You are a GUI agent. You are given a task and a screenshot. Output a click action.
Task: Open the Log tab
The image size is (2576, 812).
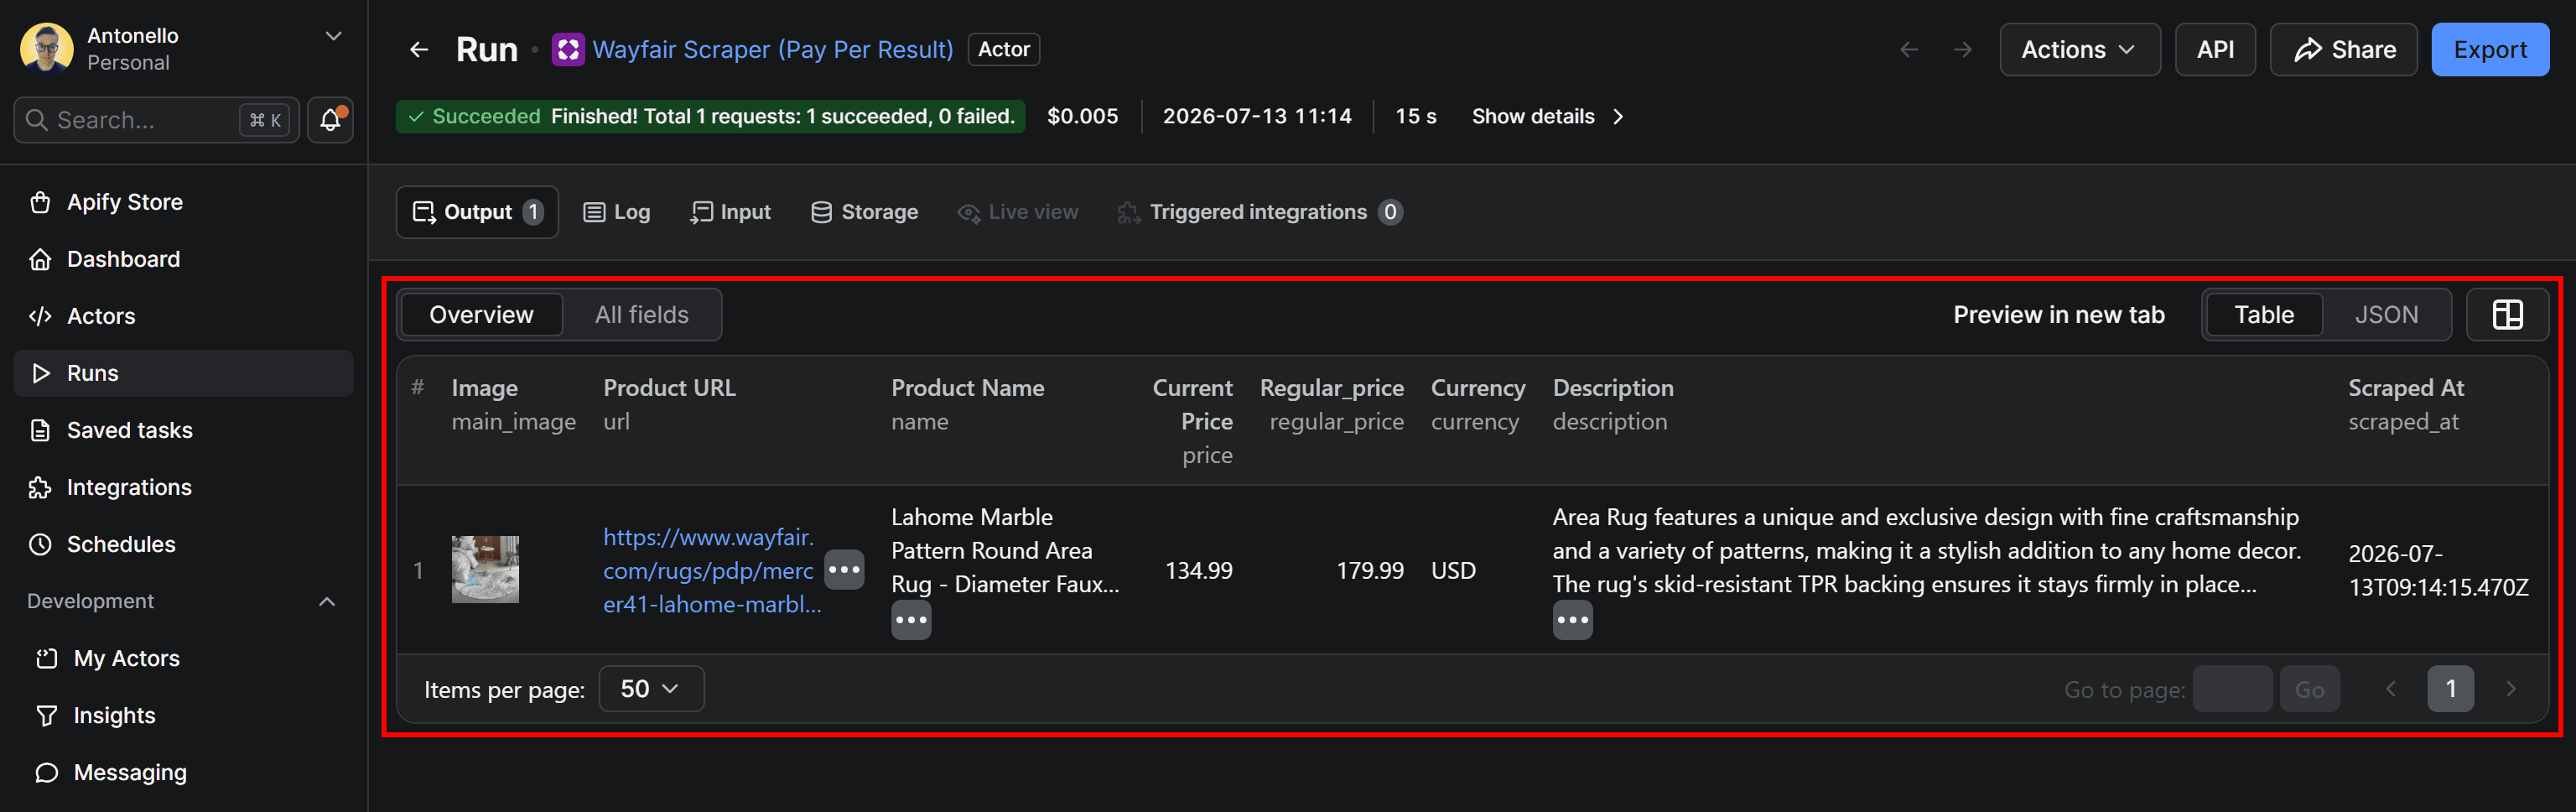(617, 212)
